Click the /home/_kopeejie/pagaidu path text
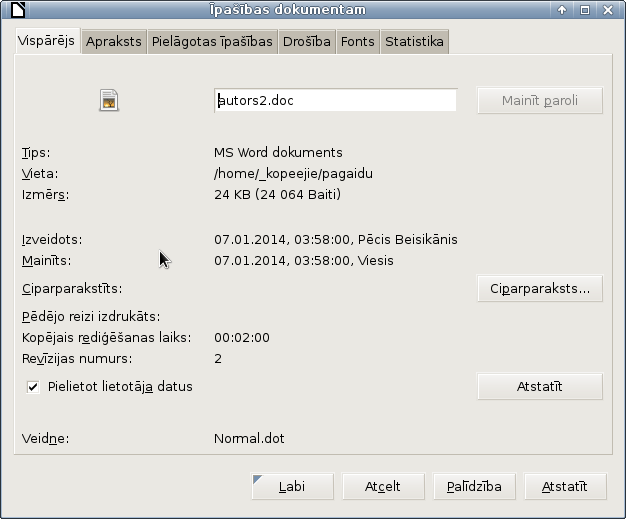The height and width of the screenshot is (519, 626). pos(293,174)
